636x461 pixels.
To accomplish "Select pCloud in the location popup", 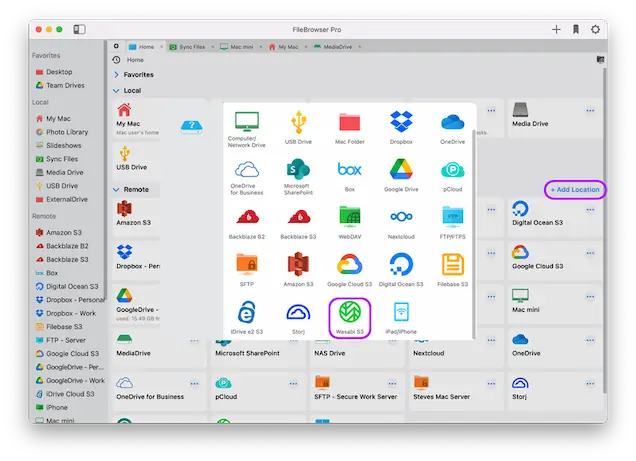I will 453,177.
